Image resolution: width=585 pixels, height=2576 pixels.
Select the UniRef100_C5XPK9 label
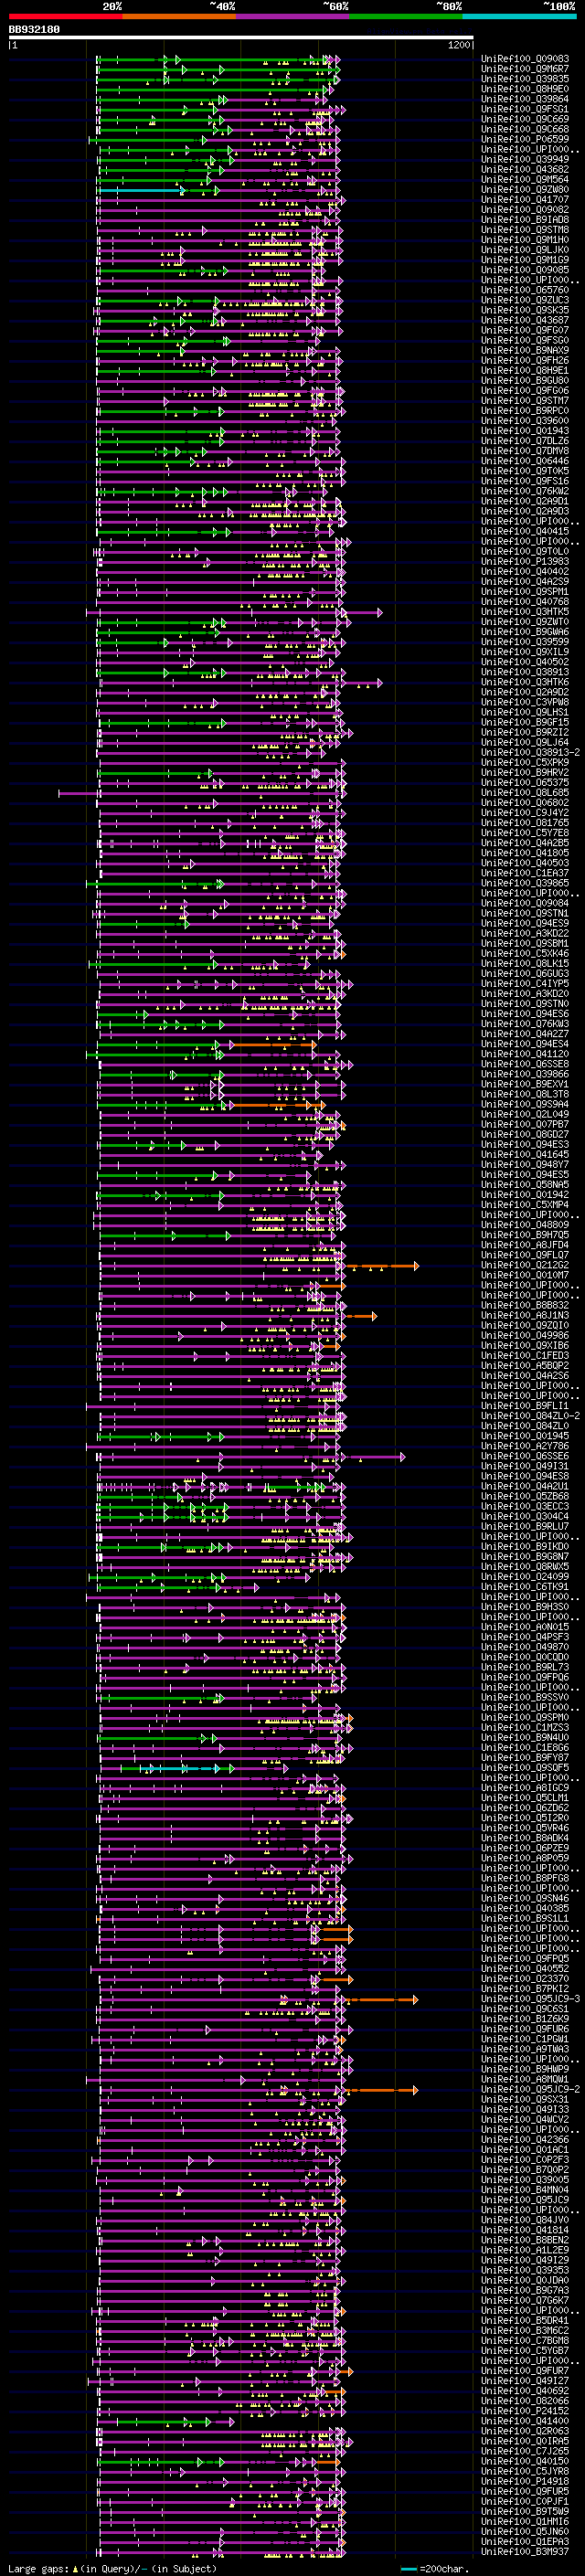[x=525, y=763]
